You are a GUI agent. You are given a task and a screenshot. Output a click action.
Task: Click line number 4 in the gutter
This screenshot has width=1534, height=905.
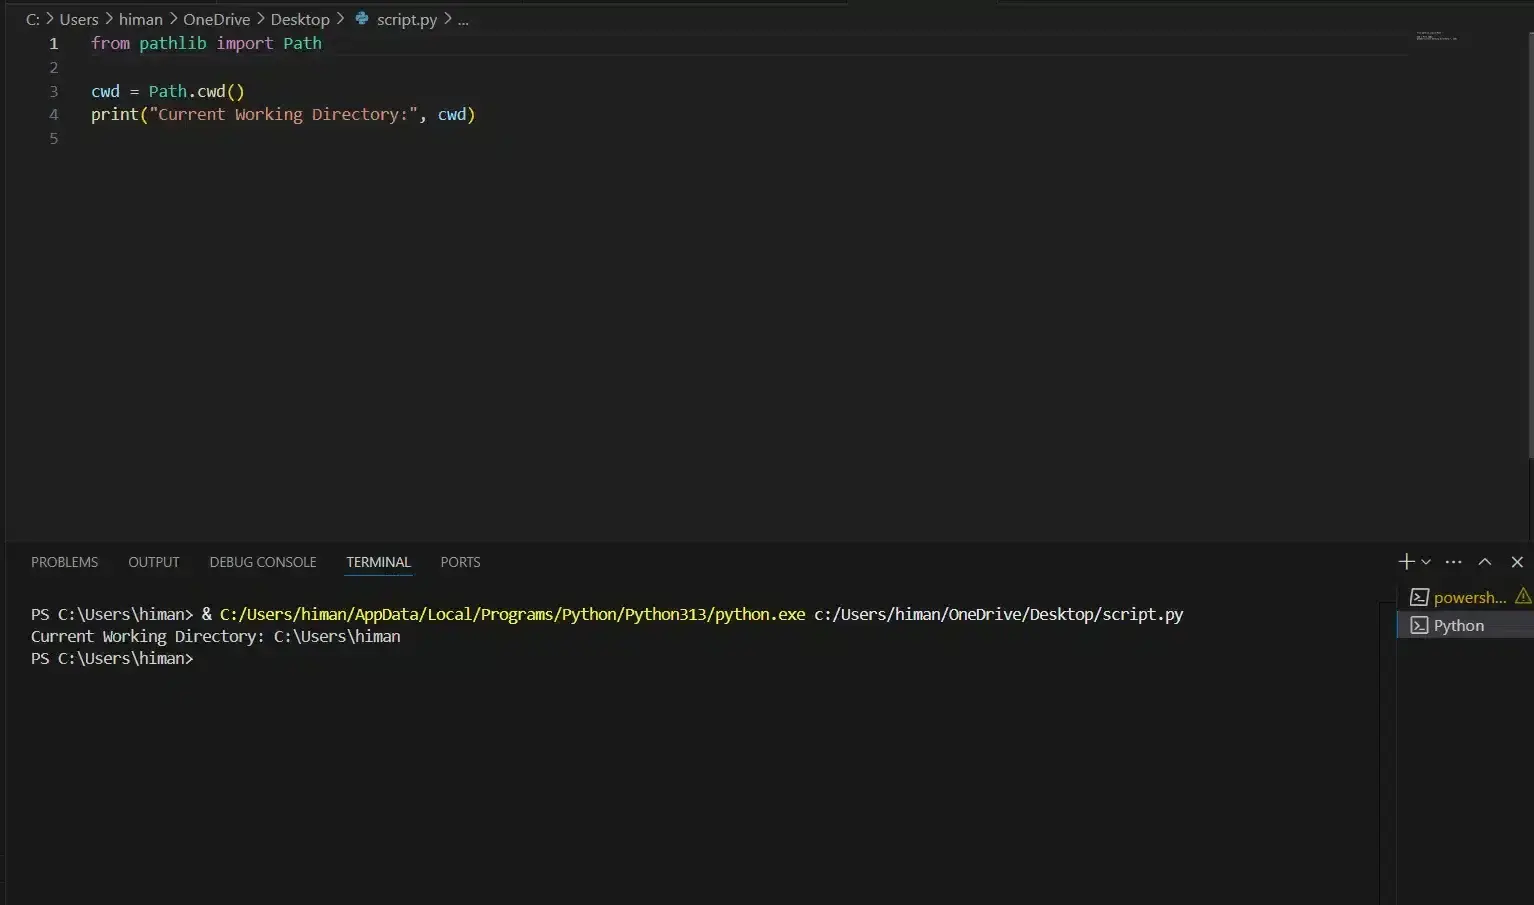coord(54,115)
